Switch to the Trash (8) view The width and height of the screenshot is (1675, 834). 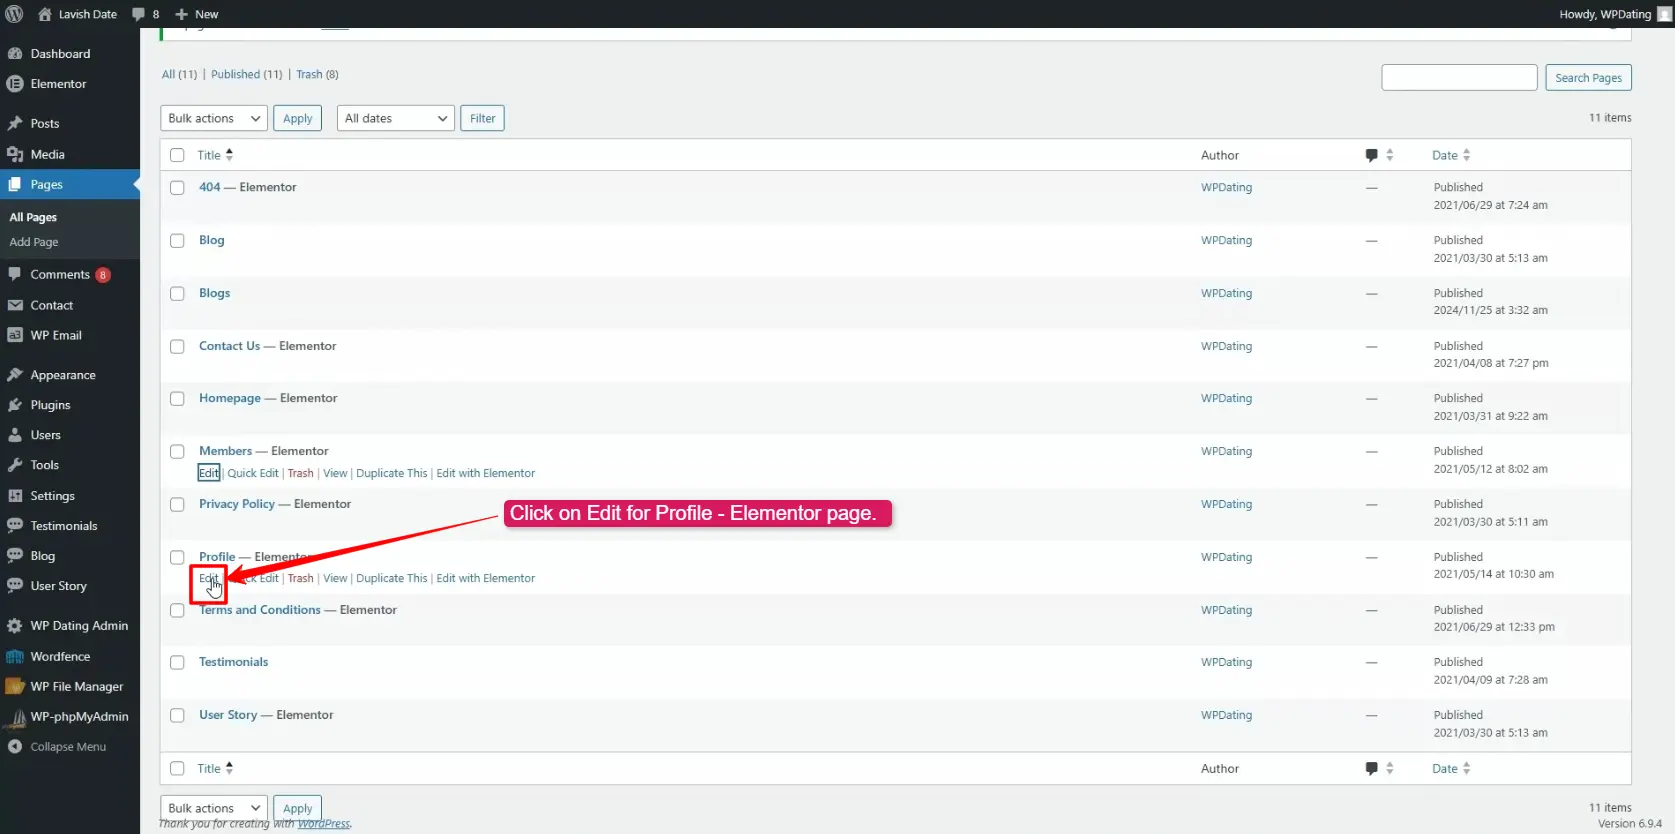[x=316, y=74]
